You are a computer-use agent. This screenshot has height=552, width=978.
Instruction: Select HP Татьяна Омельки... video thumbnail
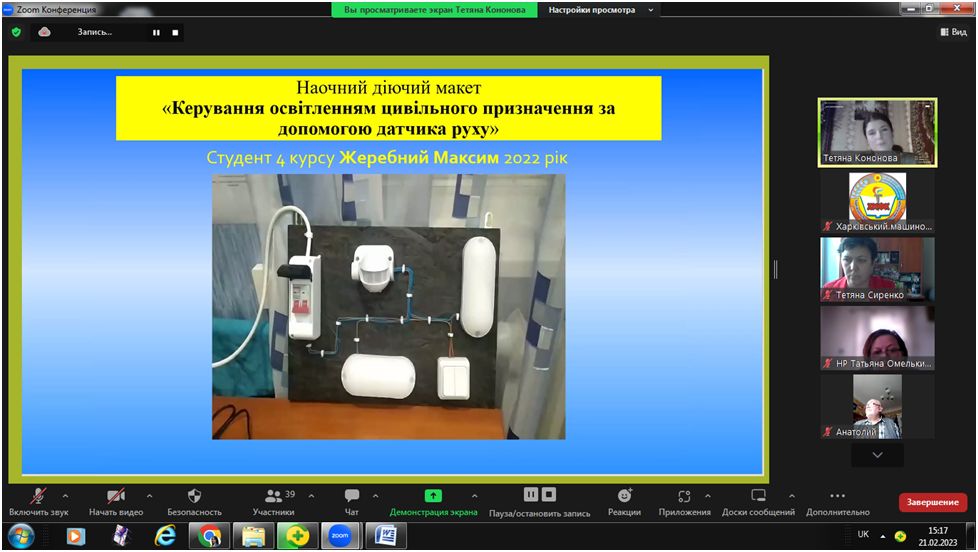click(x=877, y=338)
